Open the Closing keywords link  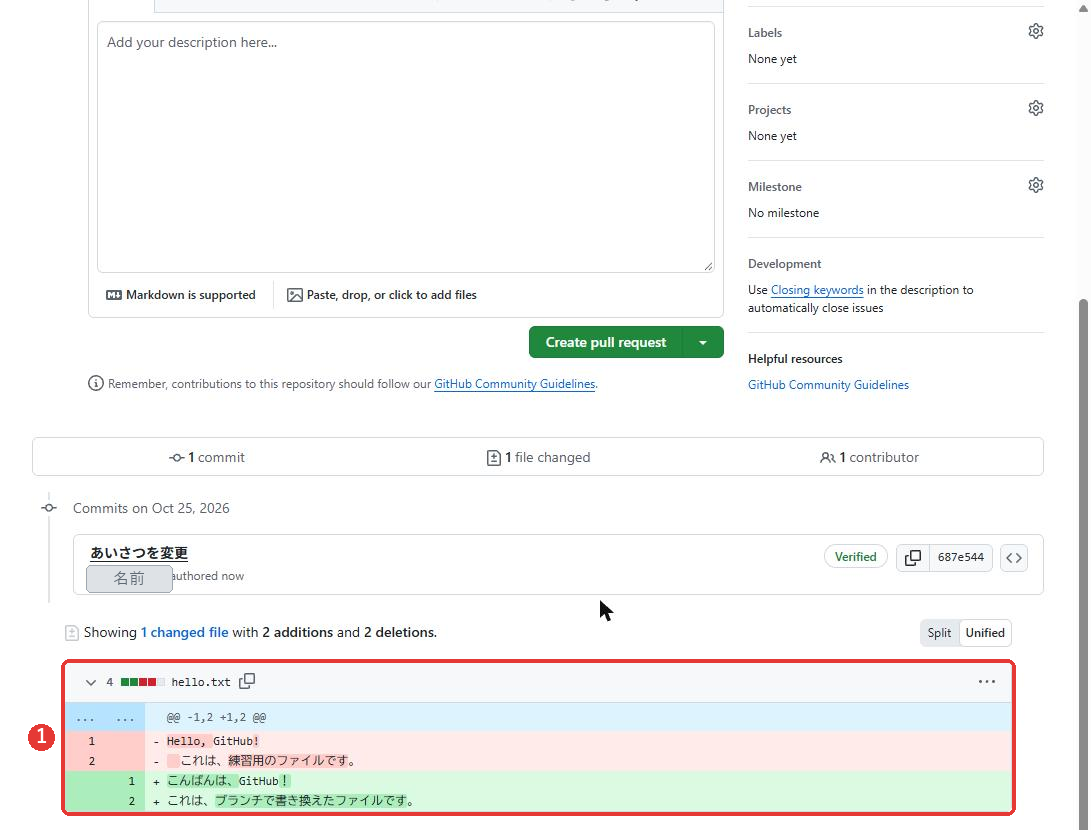pyautogui.click(x=817, y=290)
